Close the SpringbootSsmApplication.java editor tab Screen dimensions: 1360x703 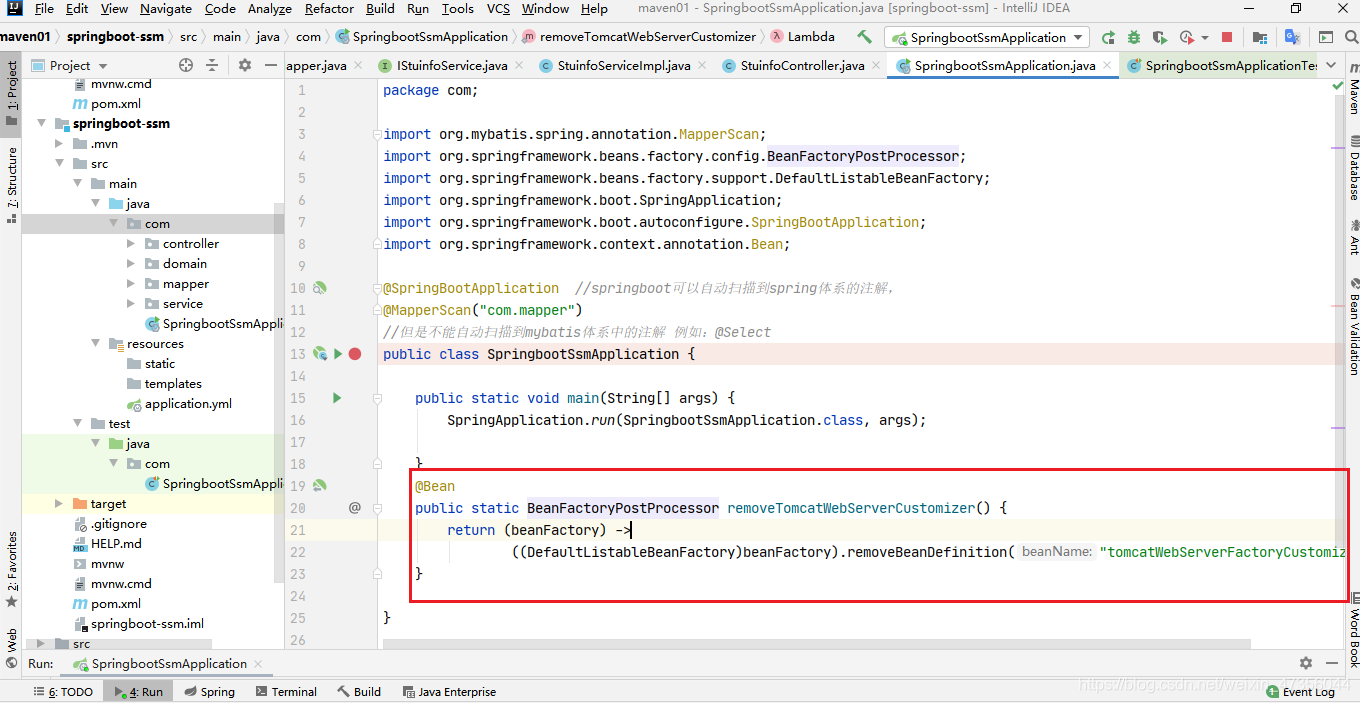[1108, 66]
